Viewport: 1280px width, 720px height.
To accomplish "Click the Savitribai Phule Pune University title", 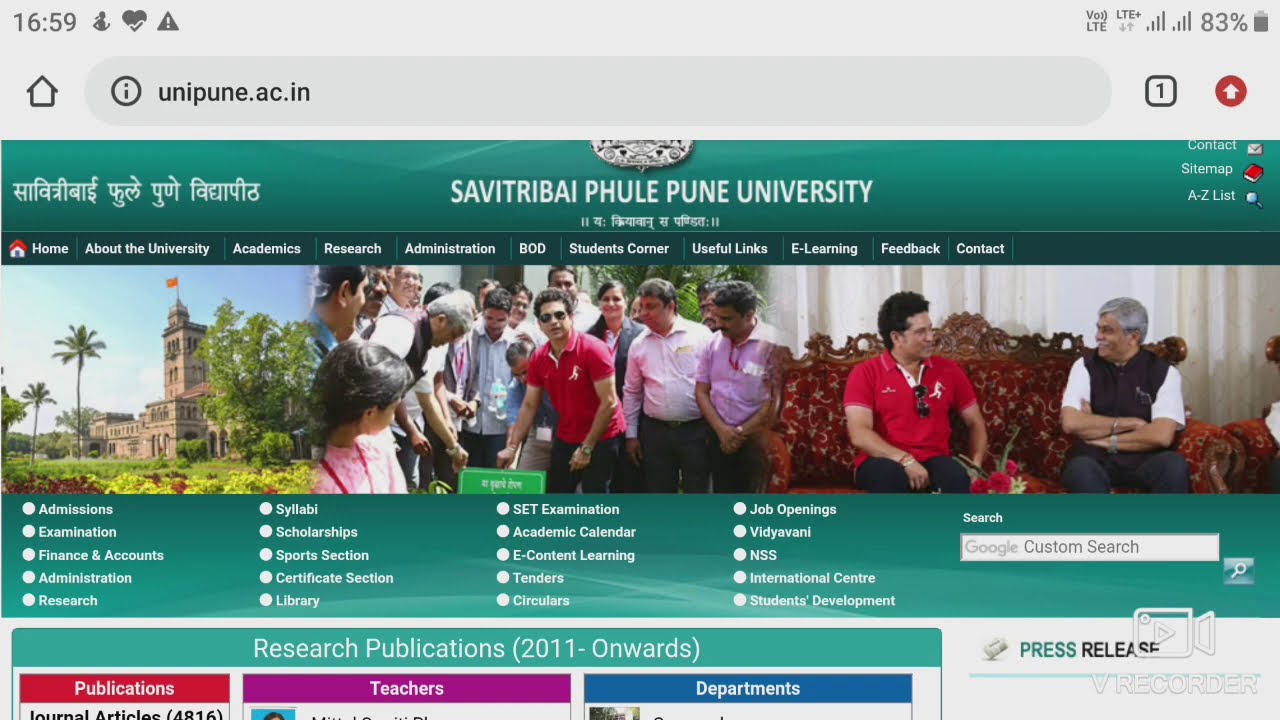I will [661, 191].
